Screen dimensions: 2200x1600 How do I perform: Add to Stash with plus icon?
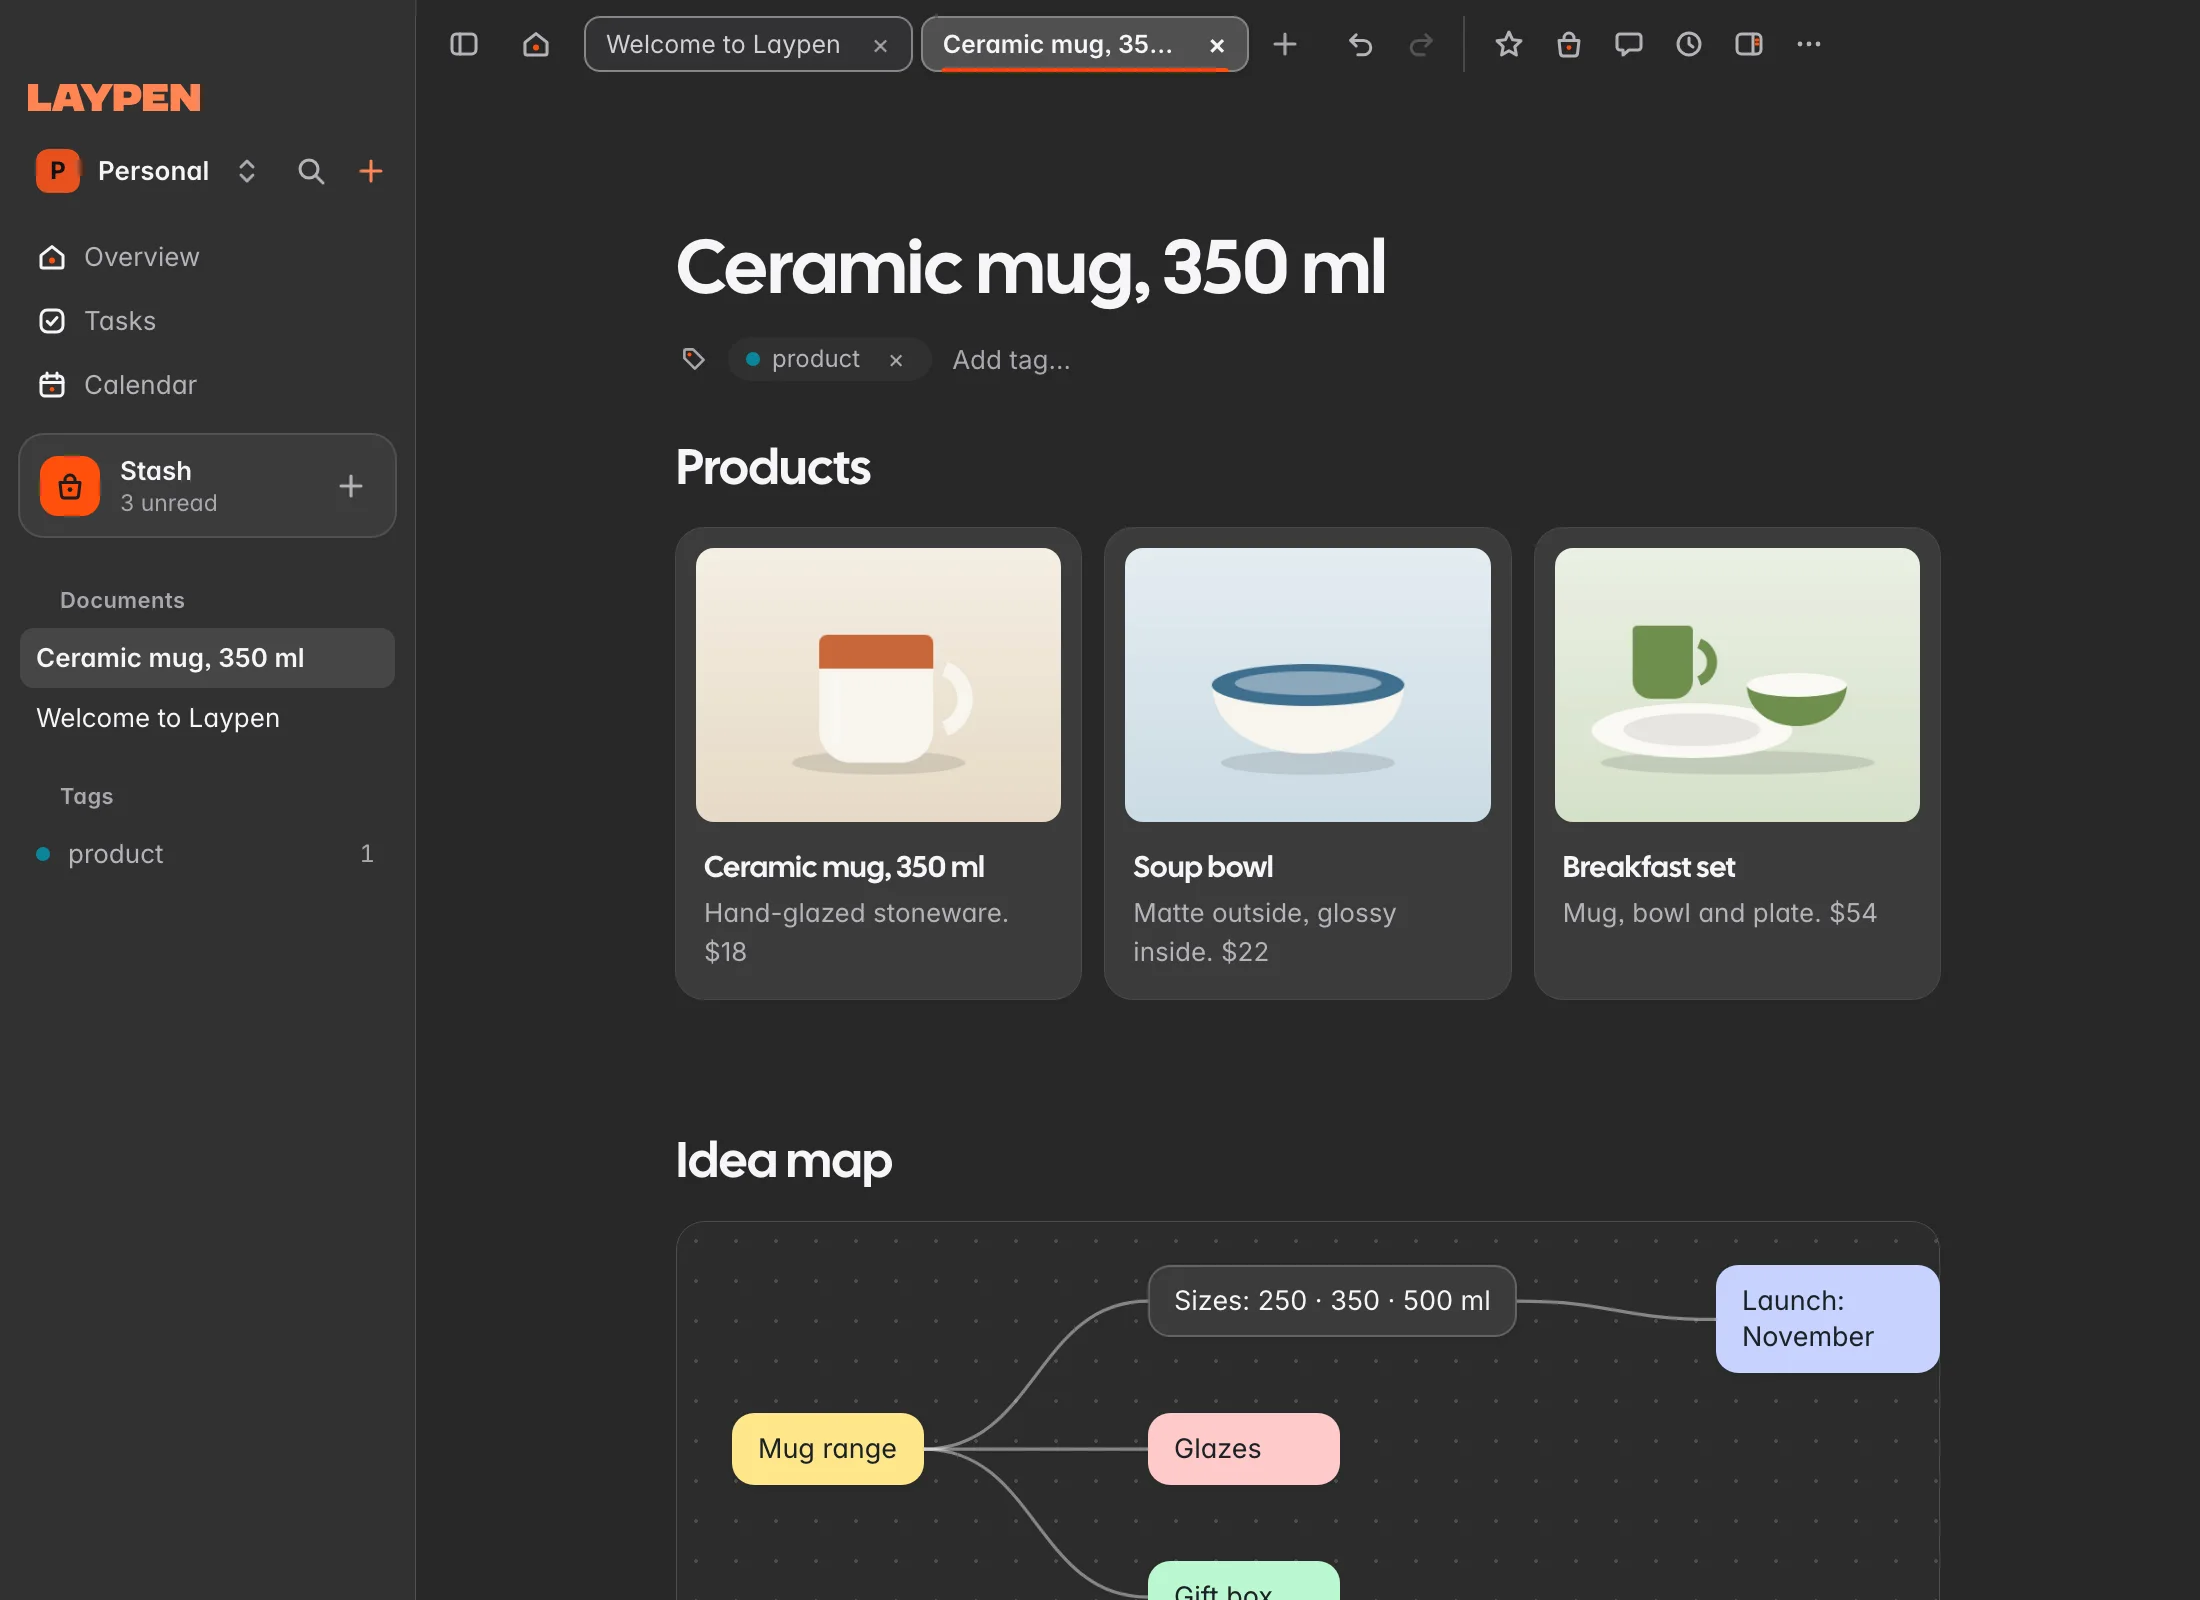point(350,486)
